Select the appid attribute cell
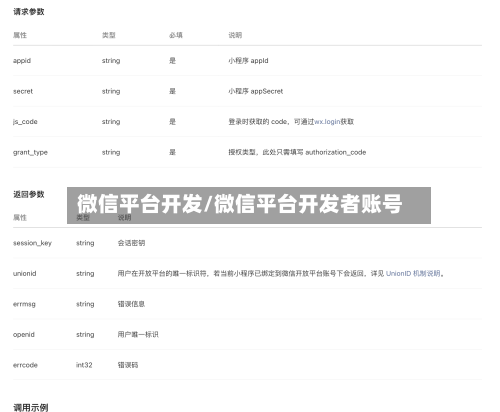Viewport: 500px width, 412px height. (22, 61)
